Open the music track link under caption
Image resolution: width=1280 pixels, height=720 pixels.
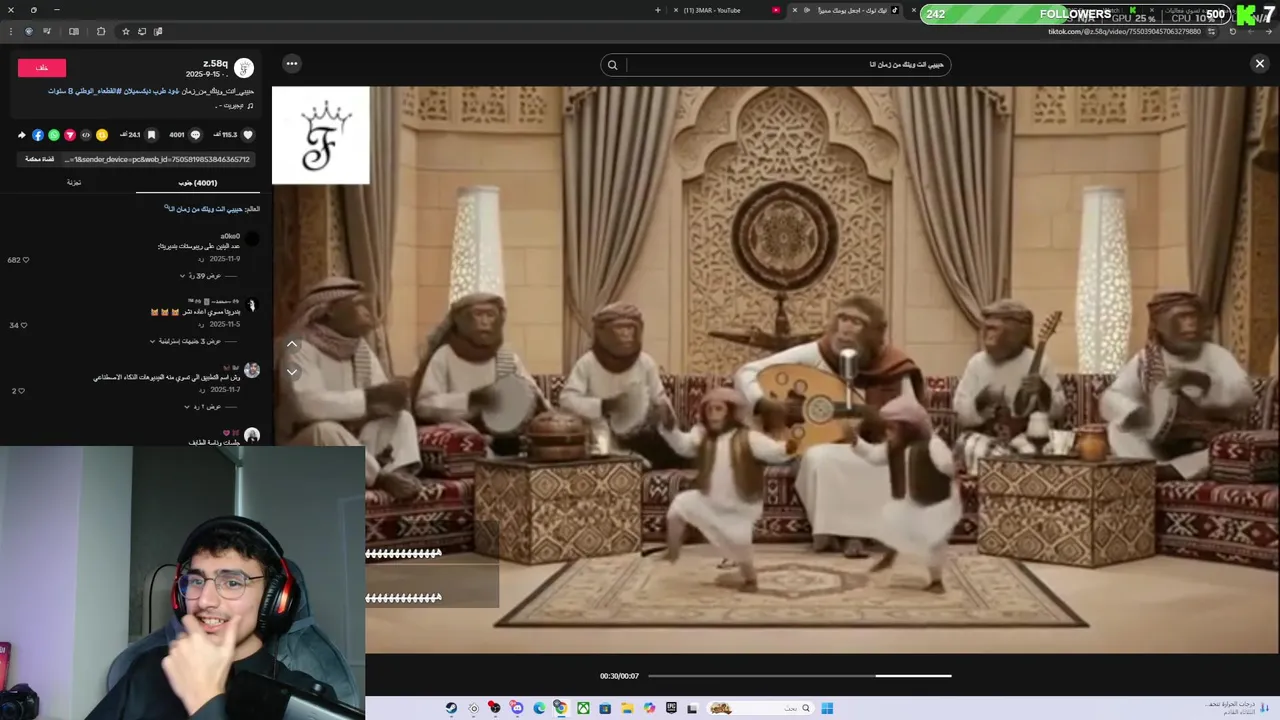click(x=234, y=105)
